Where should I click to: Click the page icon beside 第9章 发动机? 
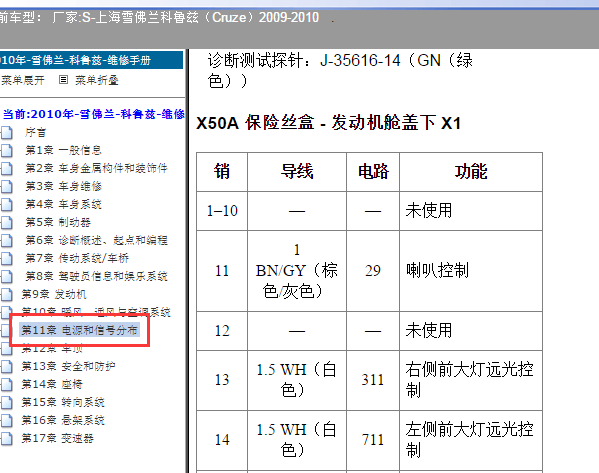(x=6, y=294)
